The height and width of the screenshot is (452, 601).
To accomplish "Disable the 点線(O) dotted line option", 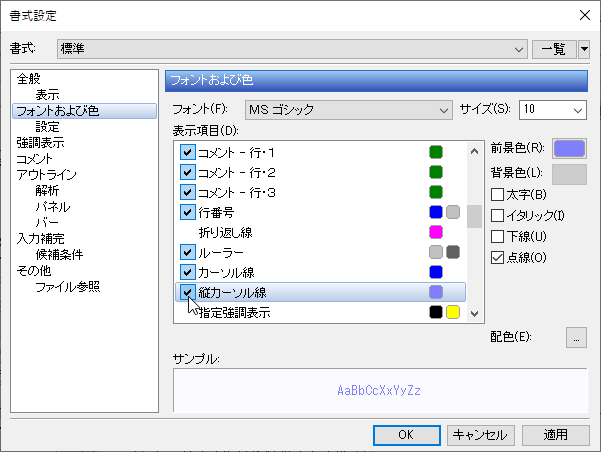I will (x=497, y=257).
